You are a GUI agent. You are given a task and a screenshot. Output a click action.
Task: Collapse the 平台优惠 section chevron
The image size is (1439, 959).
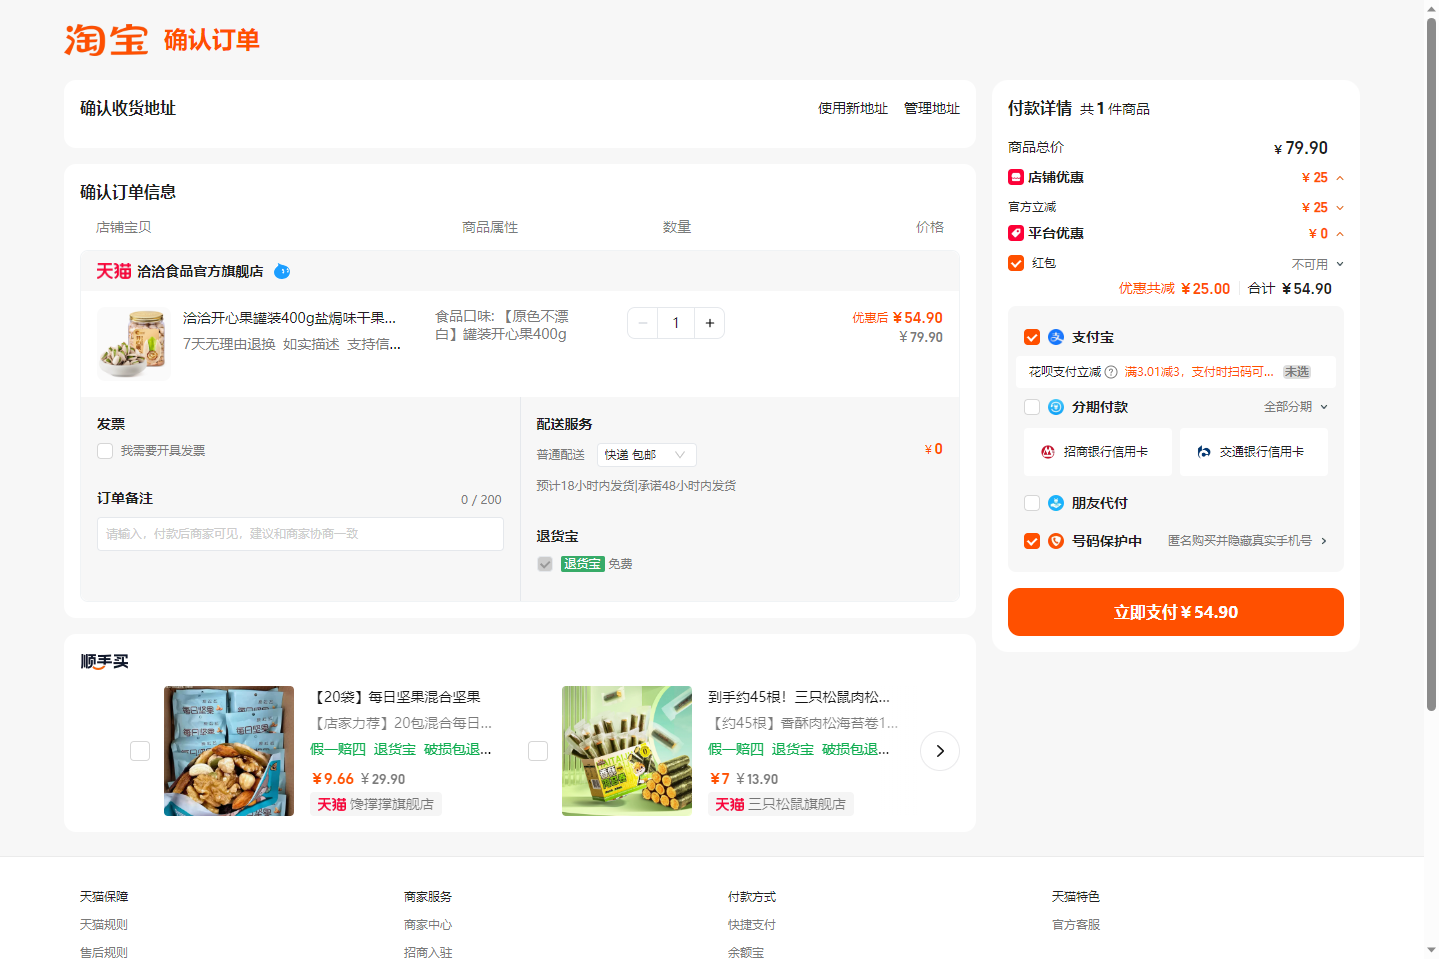1340,234
